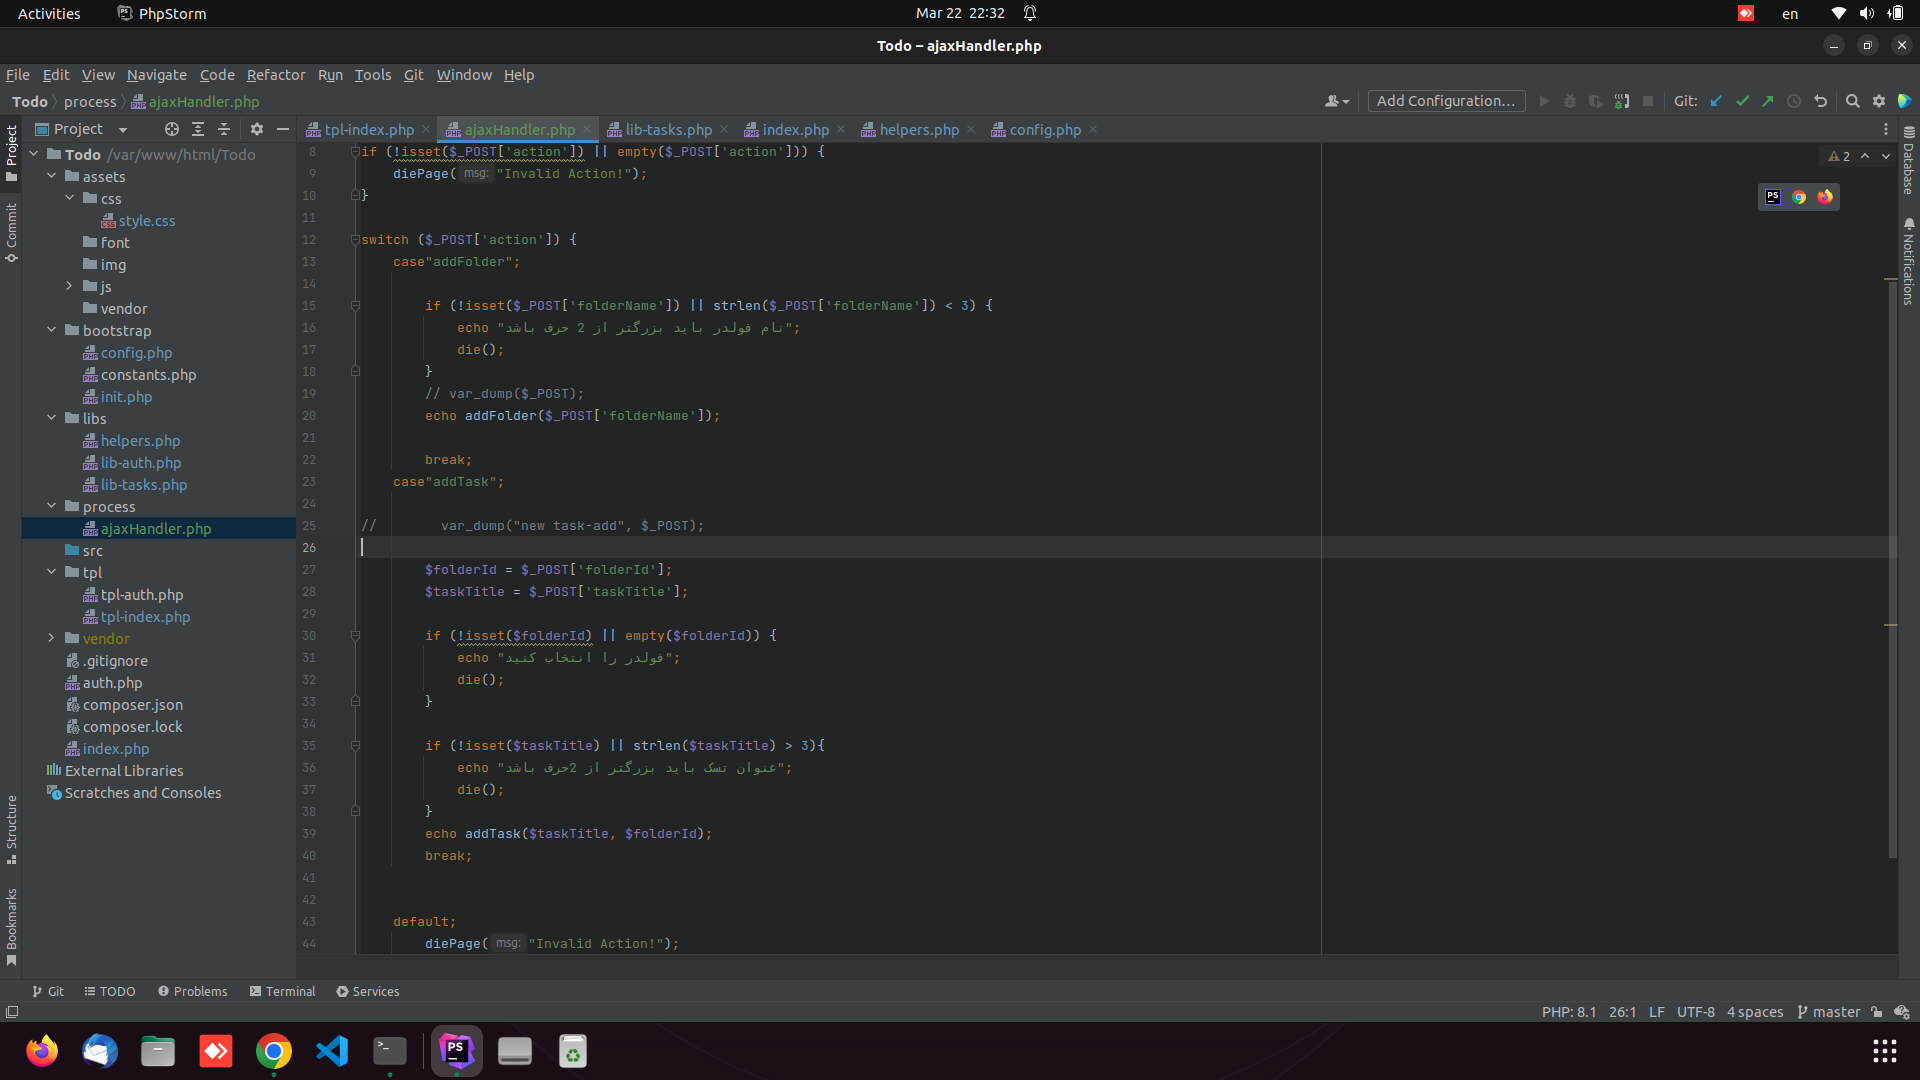This screenshot has width=1920, height=1080.
Task: Expand the bootstrap folder in project tree
Action: click(51, 330)
